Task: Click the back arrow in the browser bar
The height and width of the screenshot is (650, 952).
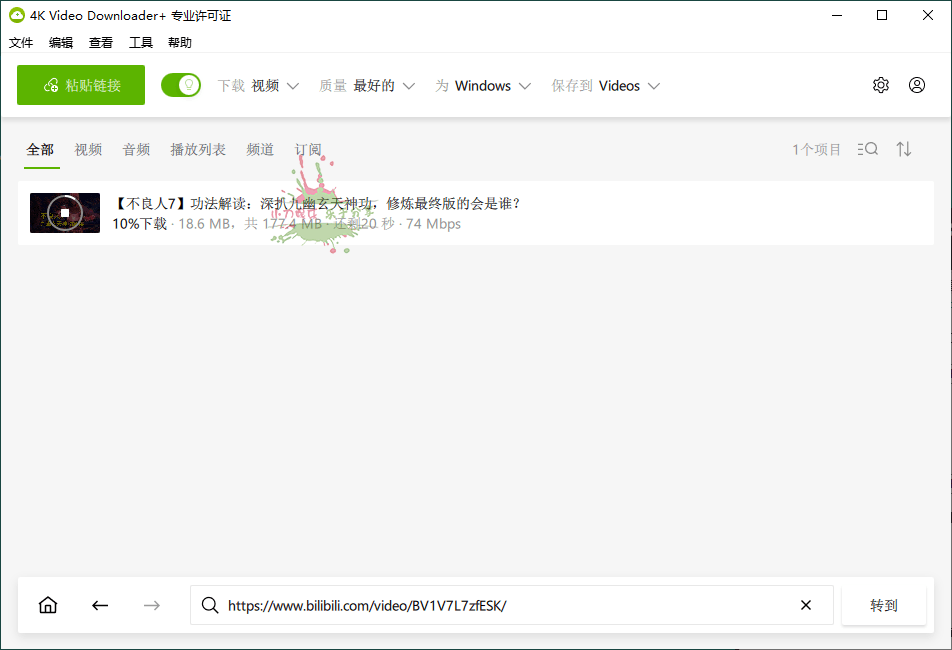Action: coord(99,605)
